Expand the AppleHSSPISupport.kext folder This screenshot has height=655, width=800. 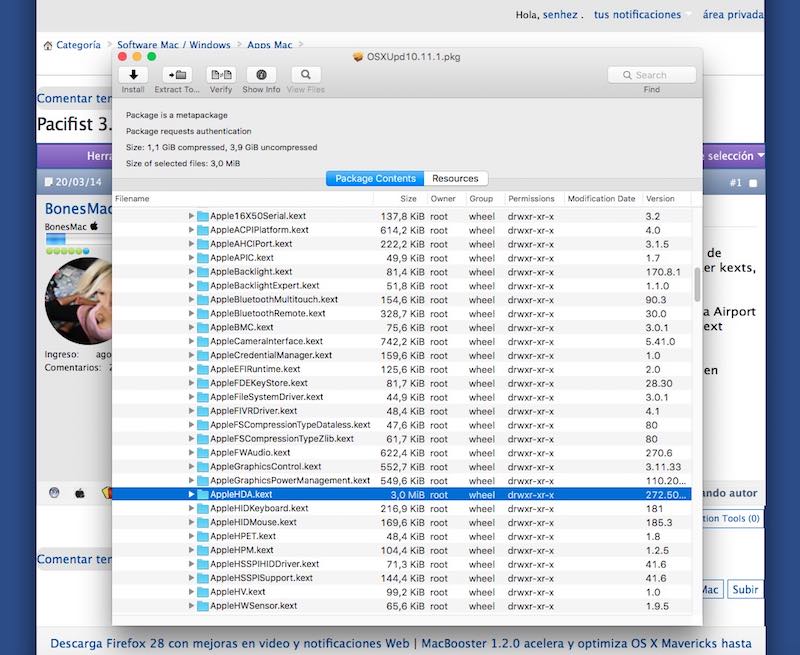(191, 578)
